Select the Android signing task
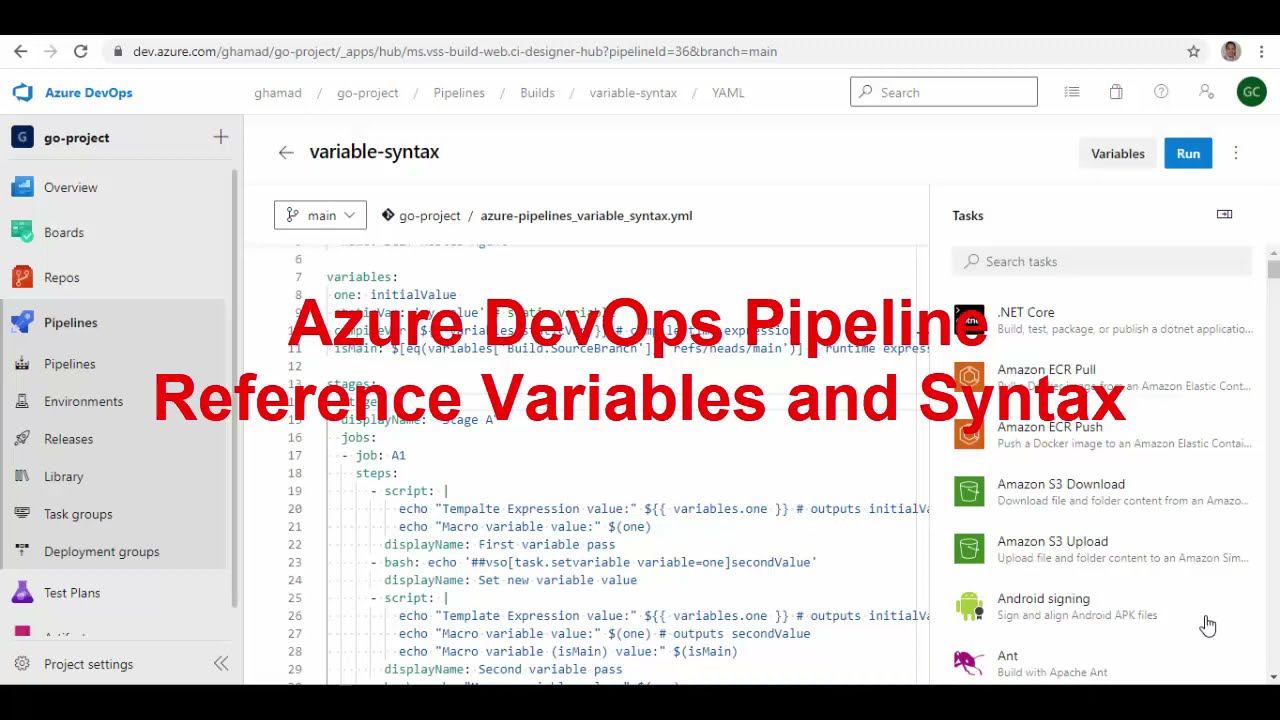Screen dimensions: 1280x720 tap(1102, 606)
